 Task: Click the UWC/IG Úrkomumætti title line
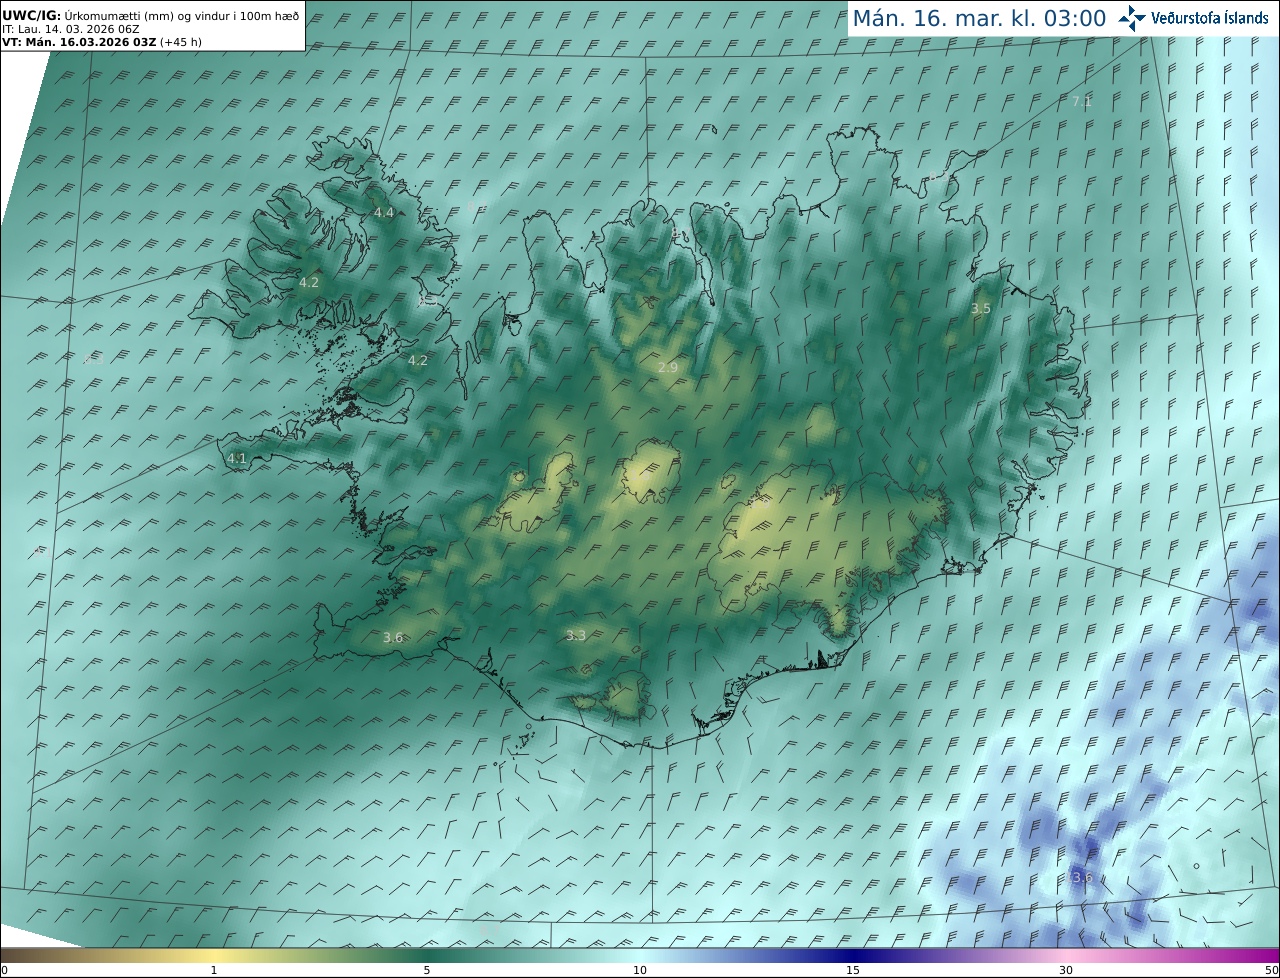point(151,16)
